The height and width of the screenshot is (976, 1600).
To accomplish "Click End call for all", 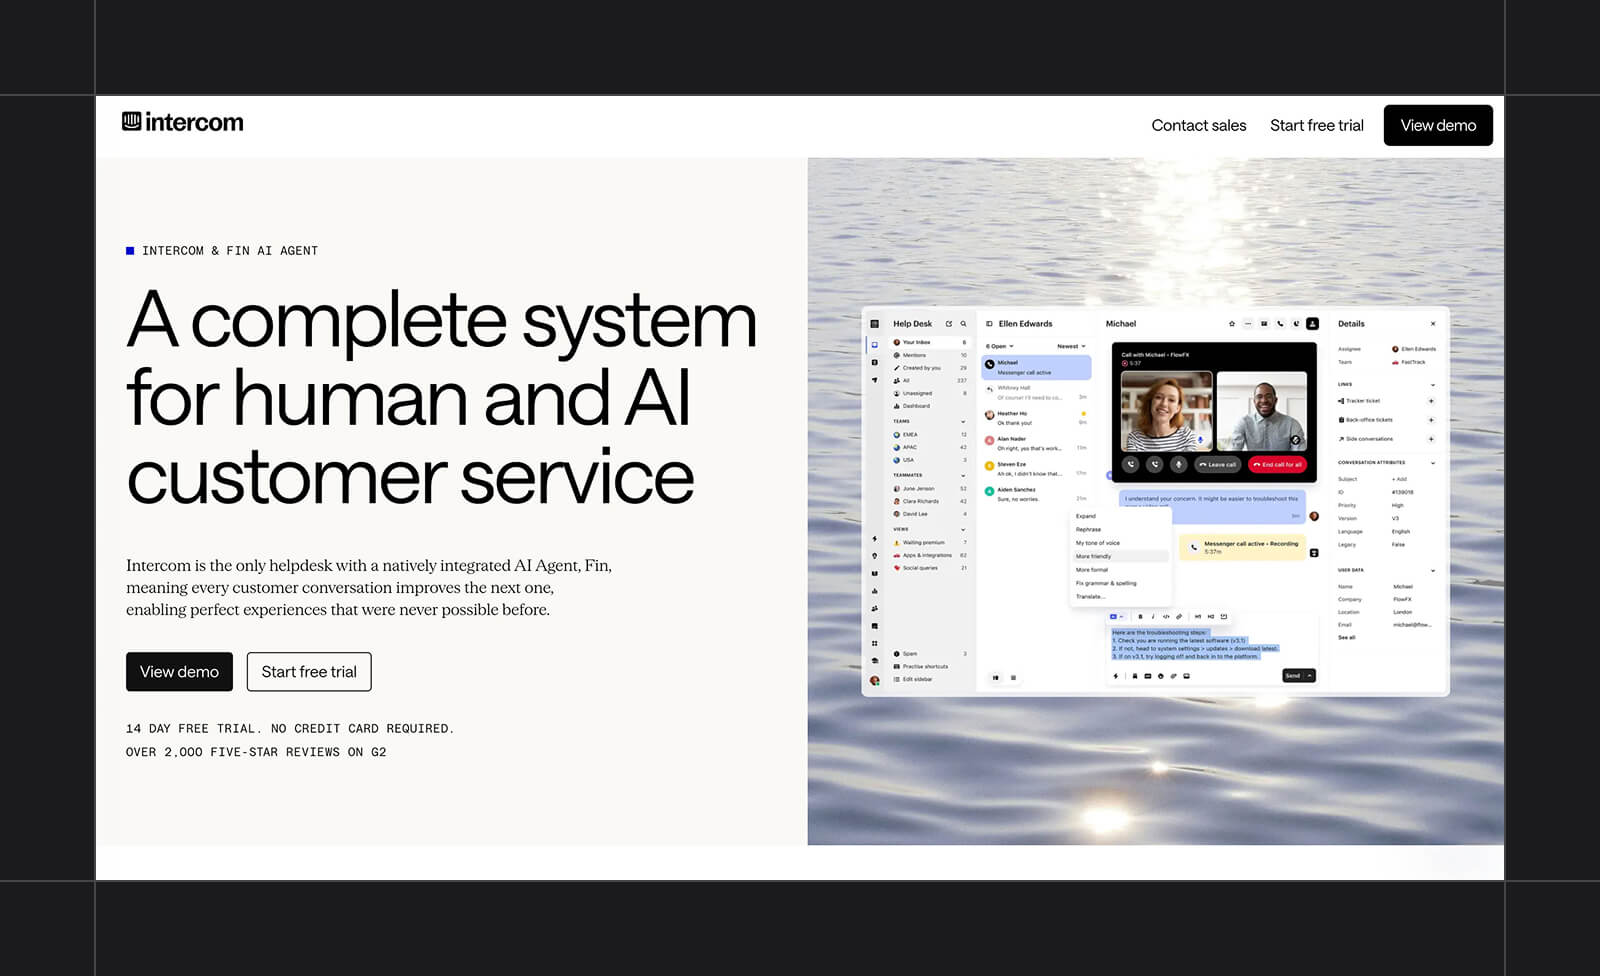I will (1277, 464).
